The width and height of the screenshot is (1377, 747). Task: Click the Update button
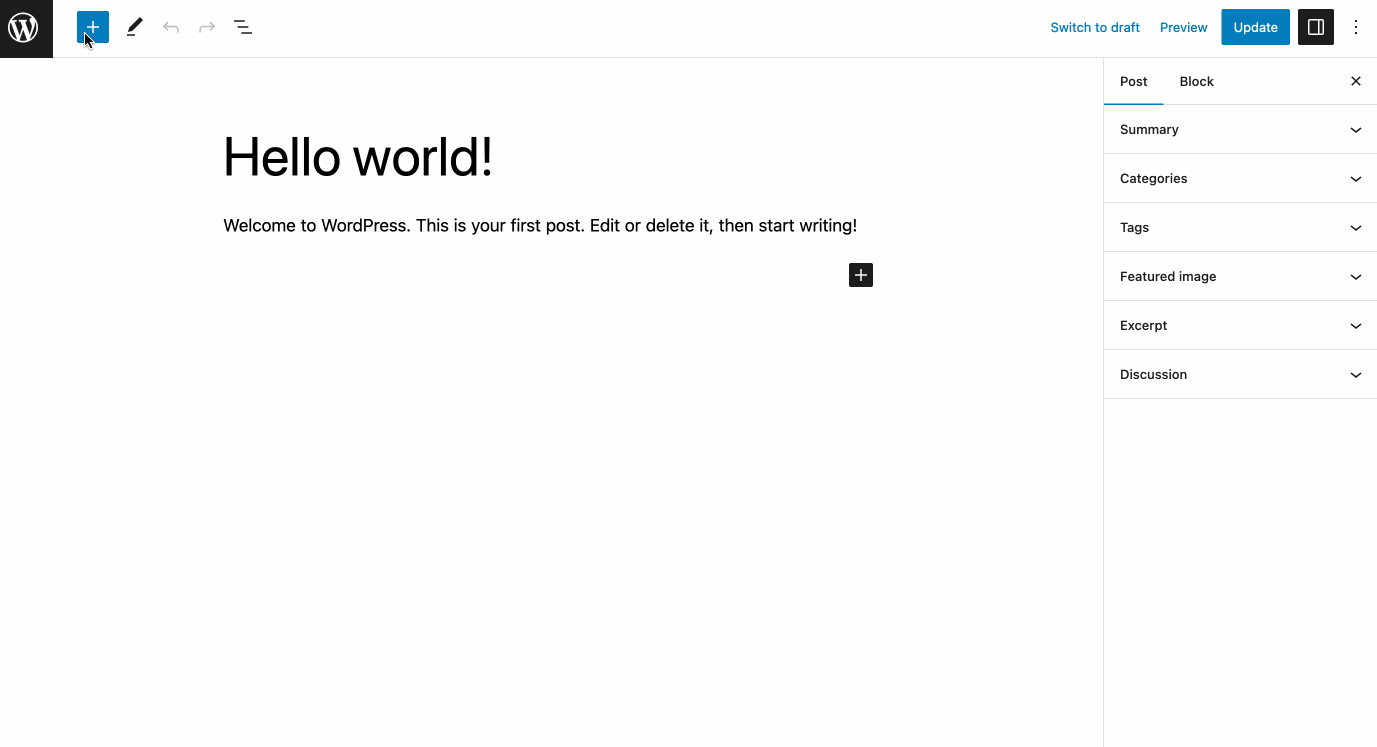(x=1255, y=27)
